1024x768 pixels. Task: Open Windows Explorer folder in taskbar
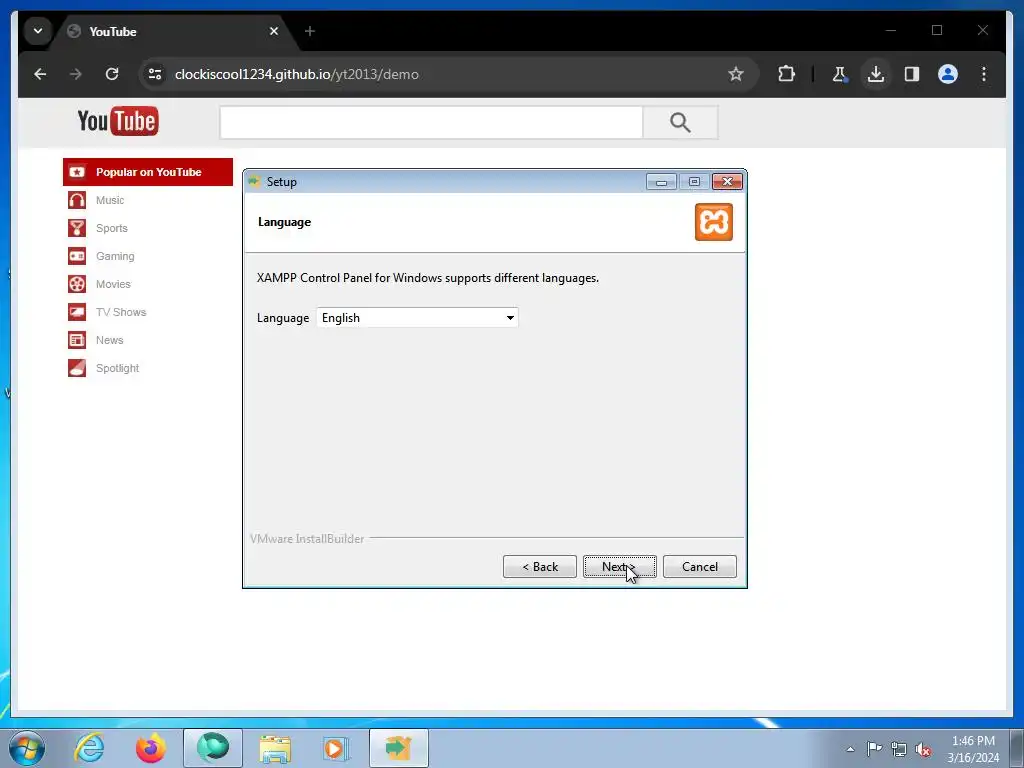(275, 748)
